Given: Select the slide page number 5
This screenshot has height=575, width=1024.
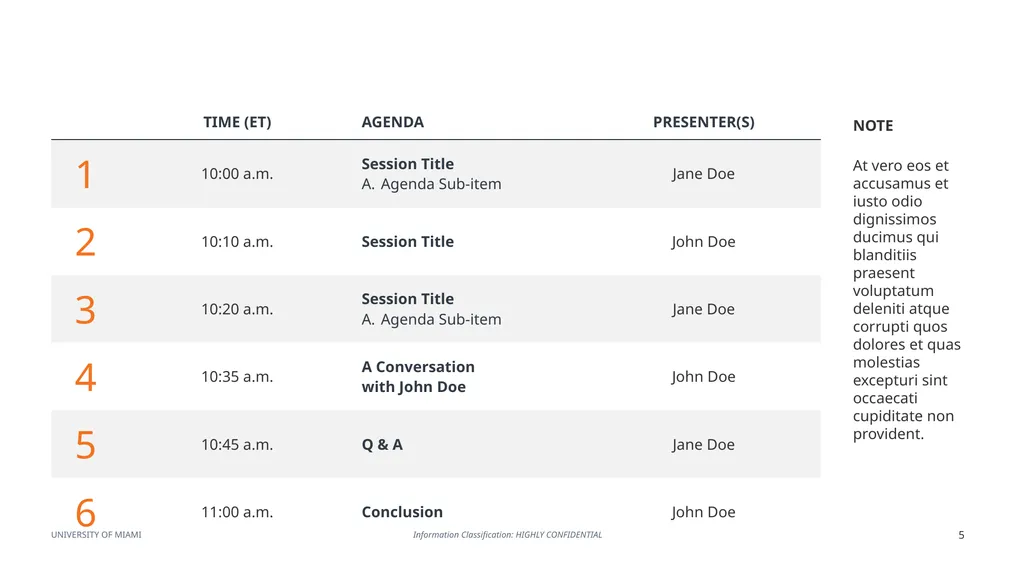Looking at the screenshot, I should (x=961, y=535).
